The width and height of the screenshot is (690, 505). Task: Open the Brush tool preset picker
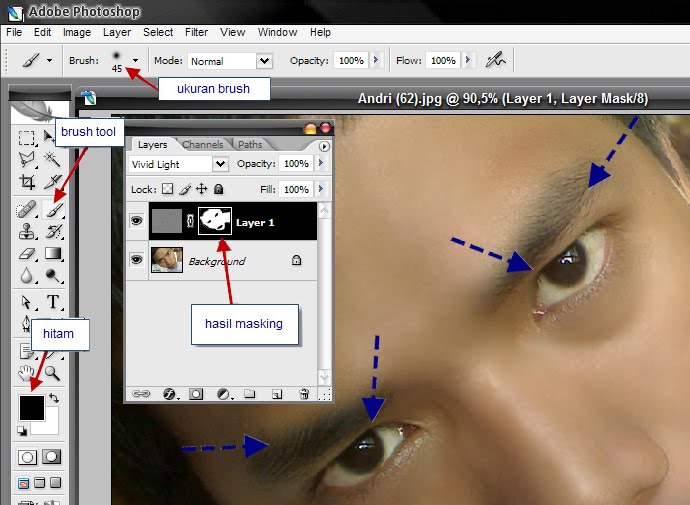37,60
